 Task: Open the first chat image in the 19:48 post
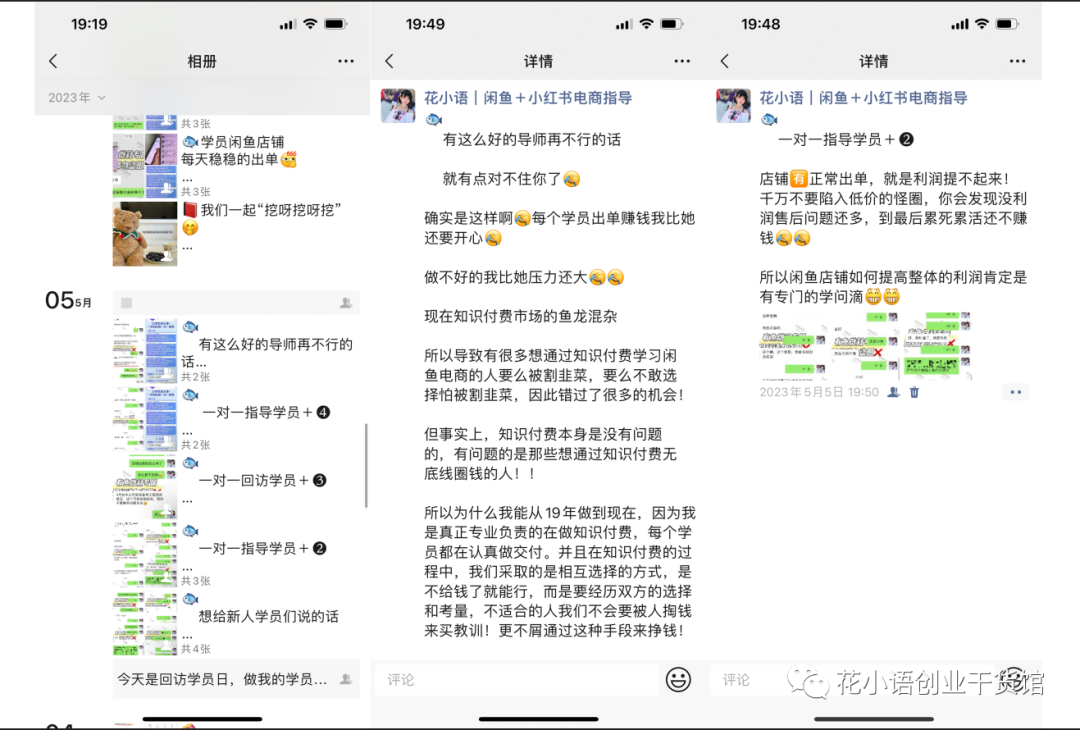[x=793, y=346]
